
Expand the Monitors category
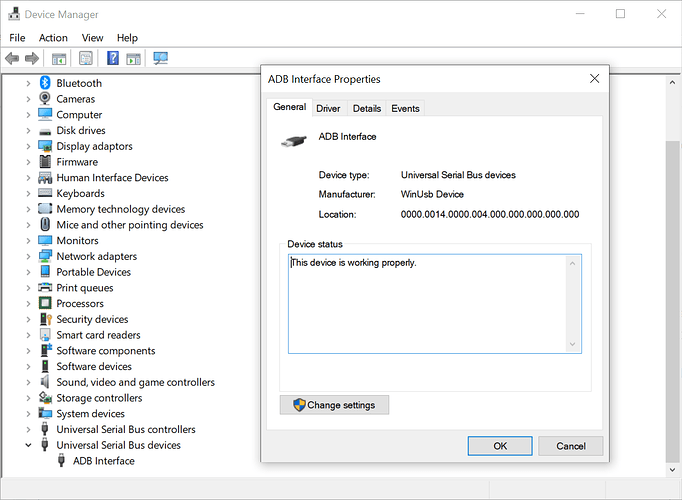click(28, 240)
